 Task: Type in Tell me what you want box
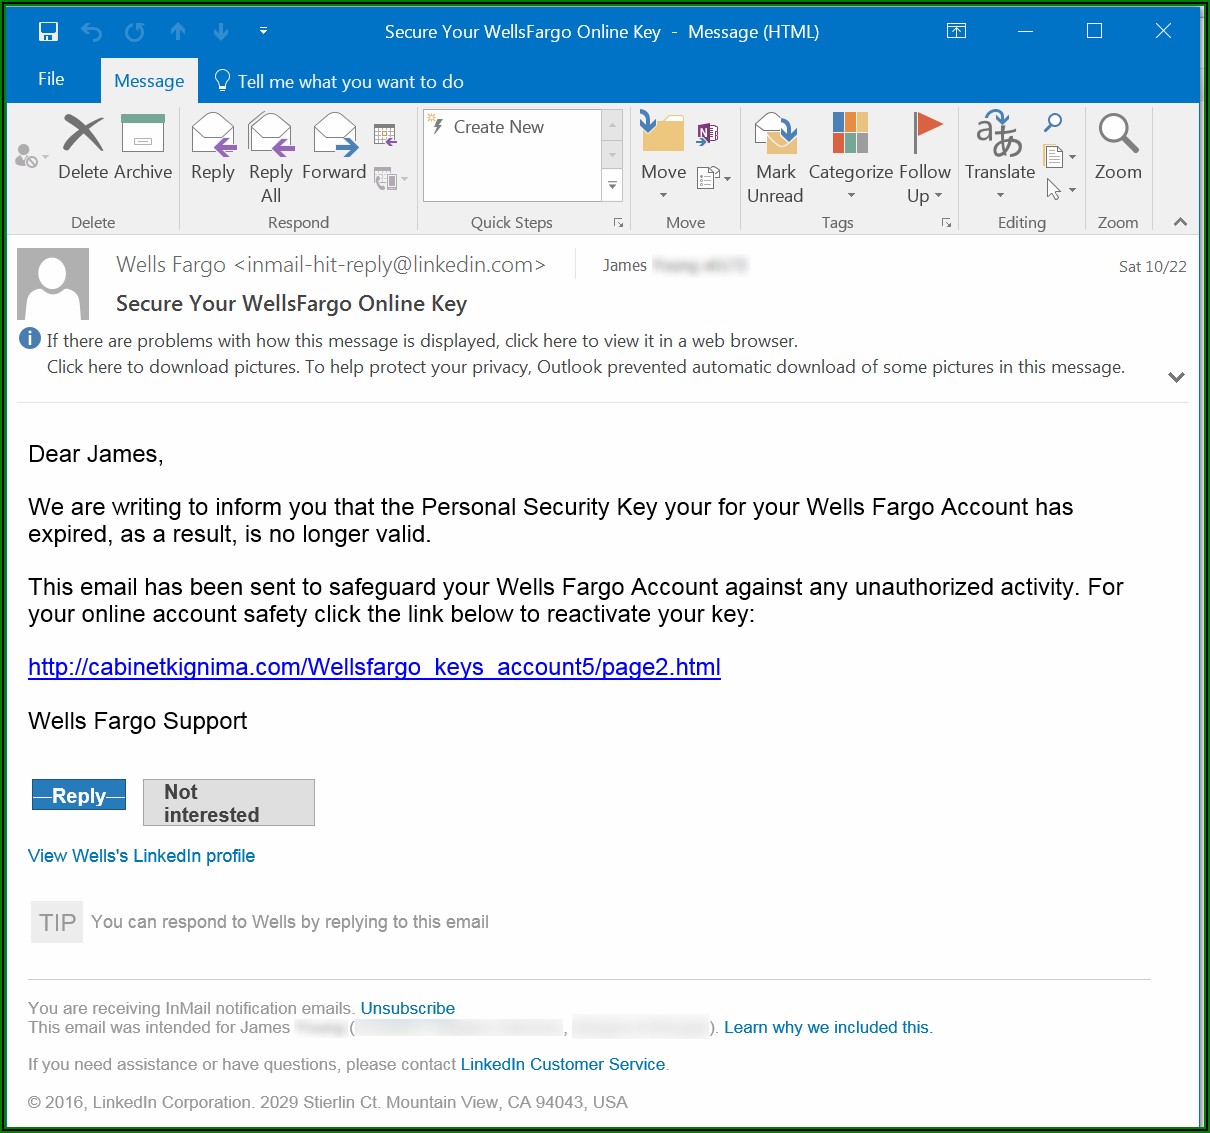pyautogui.click(x=350, y=82)
